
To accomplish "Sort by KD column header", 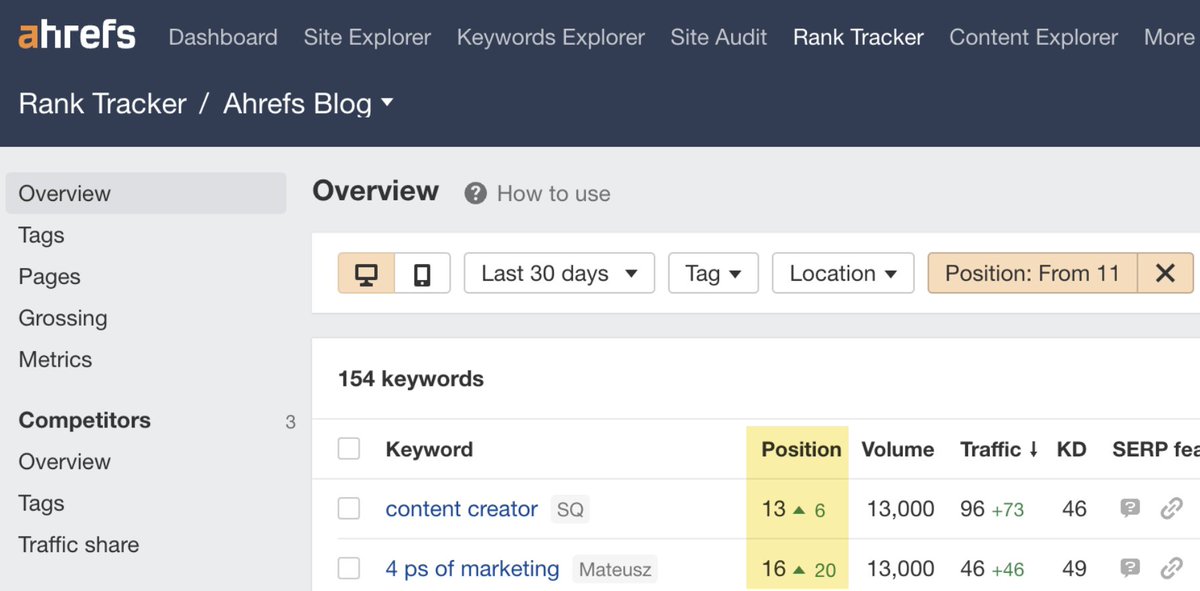I will (x=1071, y=449).
